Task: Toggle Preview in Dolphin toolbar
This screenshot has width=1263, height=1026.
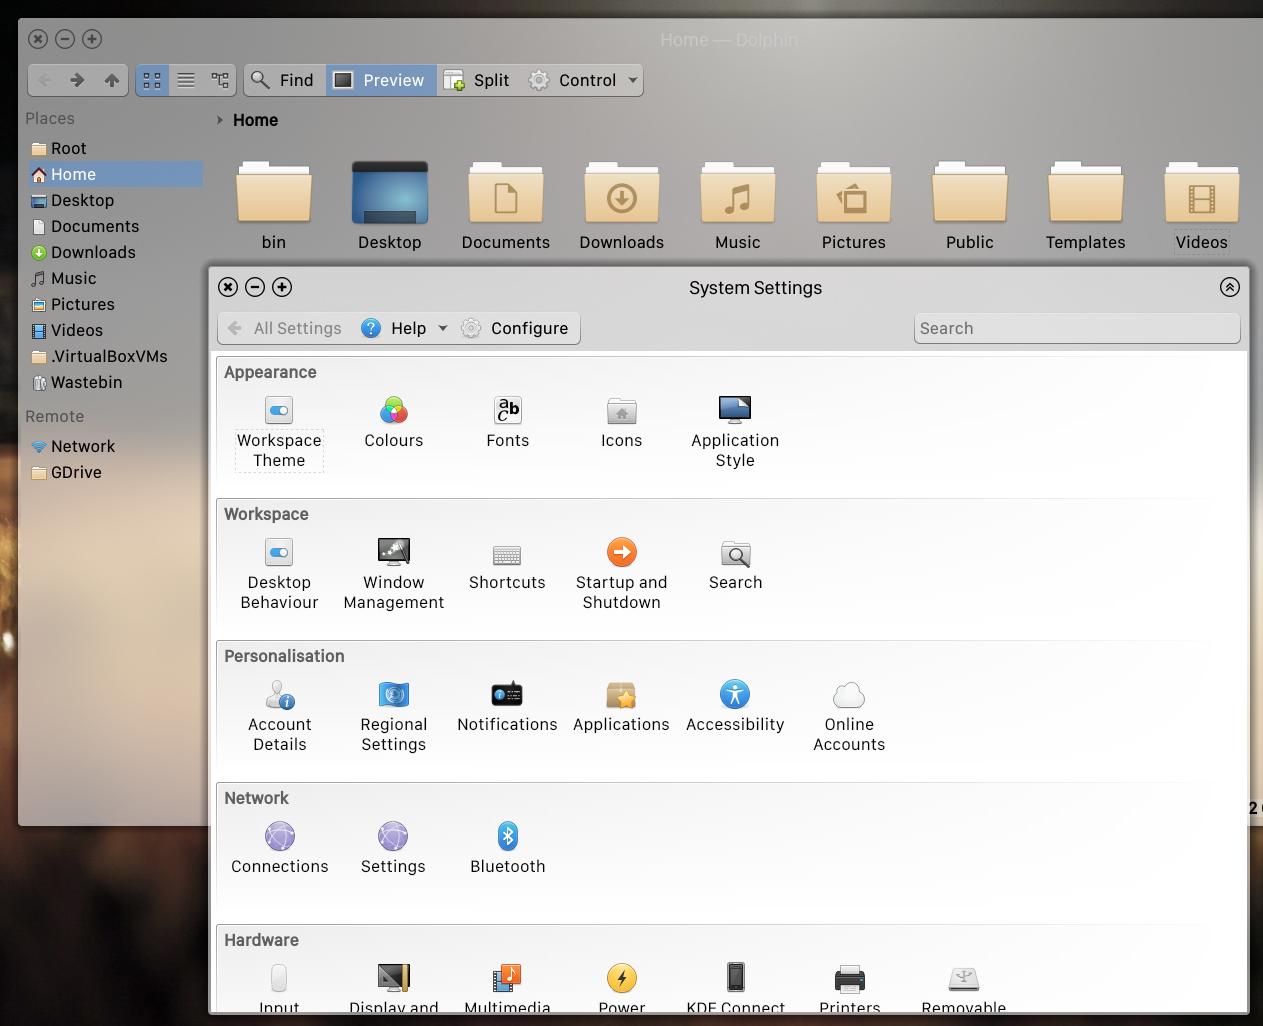Action: tap(381, 80)
